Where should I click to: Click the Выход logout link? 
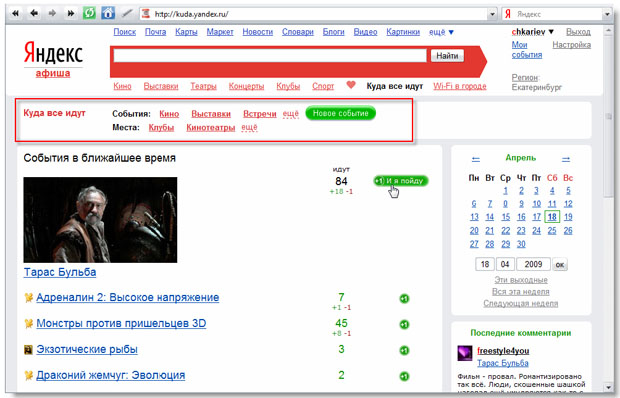click(x=578, y=32)
